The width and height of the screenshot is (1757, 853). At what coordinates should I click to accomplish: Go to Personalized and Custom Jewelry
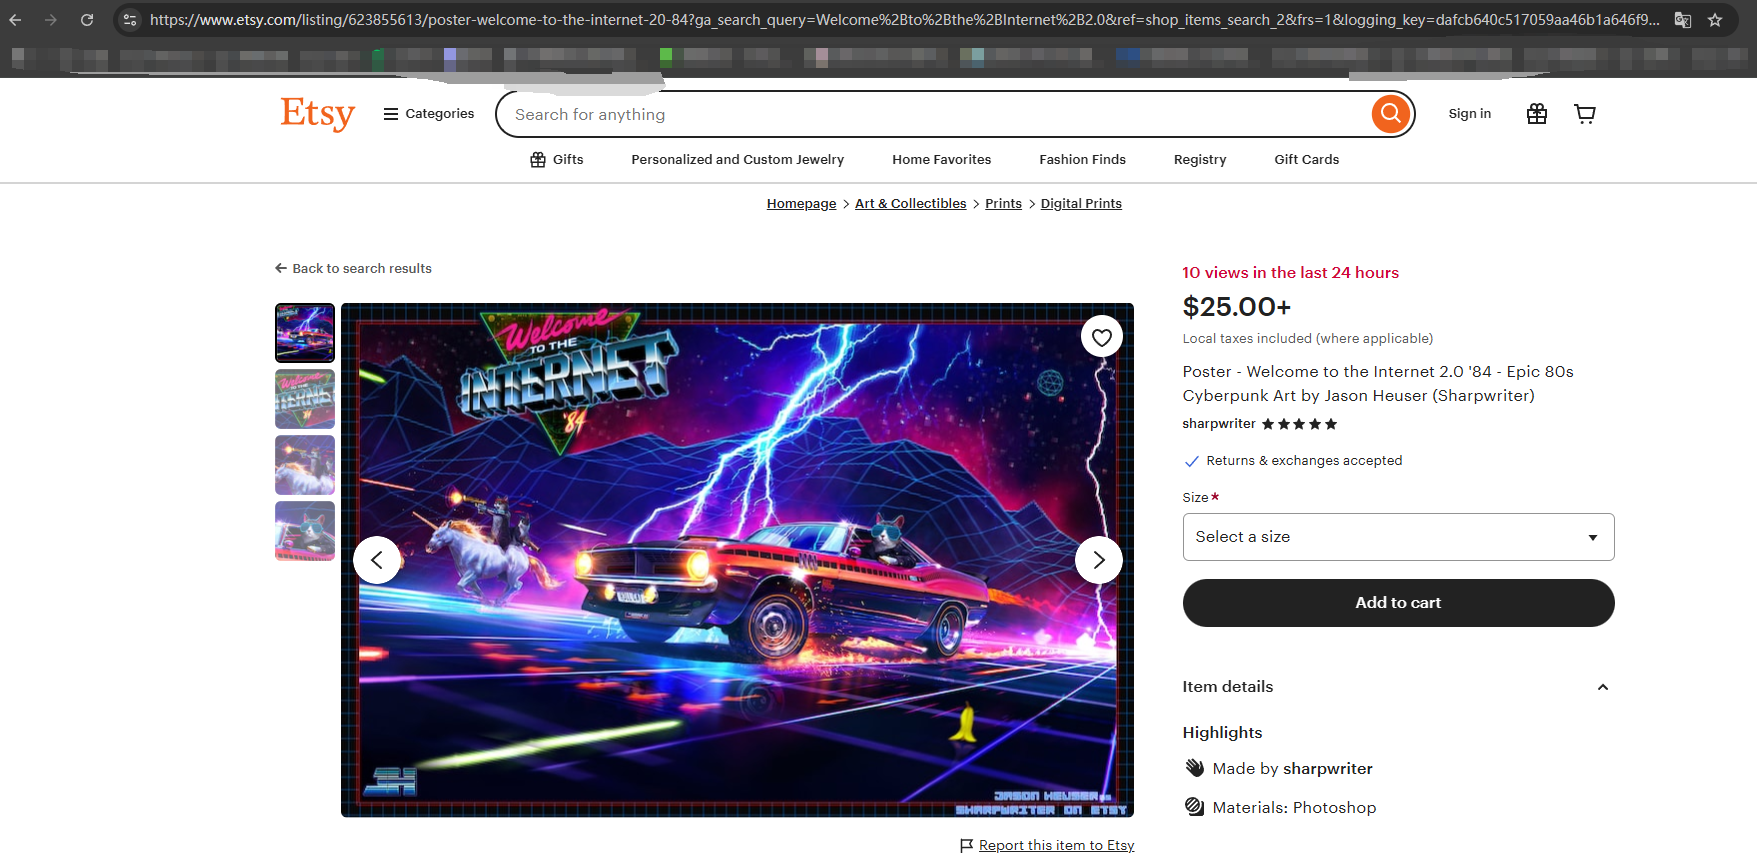coord(737,160)
